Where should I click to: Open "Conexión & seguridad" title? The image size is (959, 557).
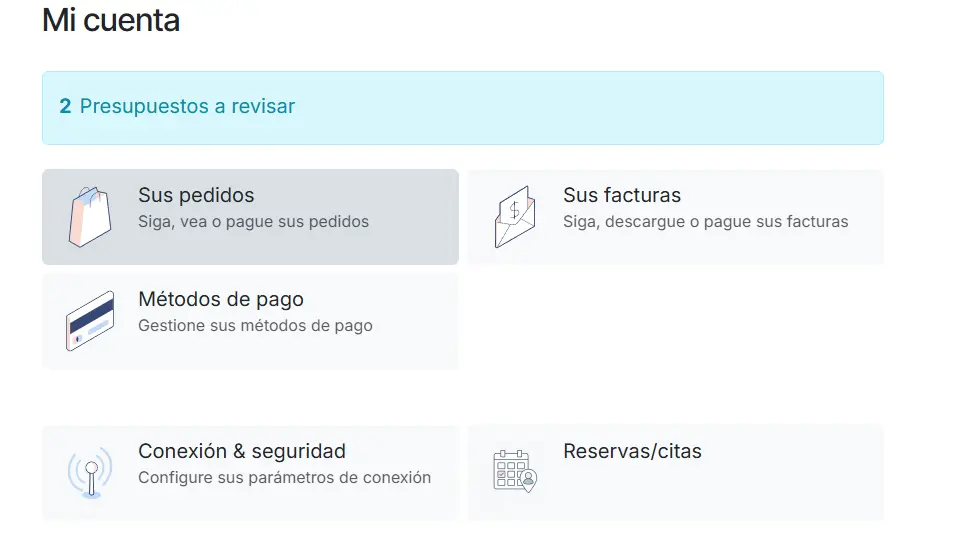(x=241, y=451)
